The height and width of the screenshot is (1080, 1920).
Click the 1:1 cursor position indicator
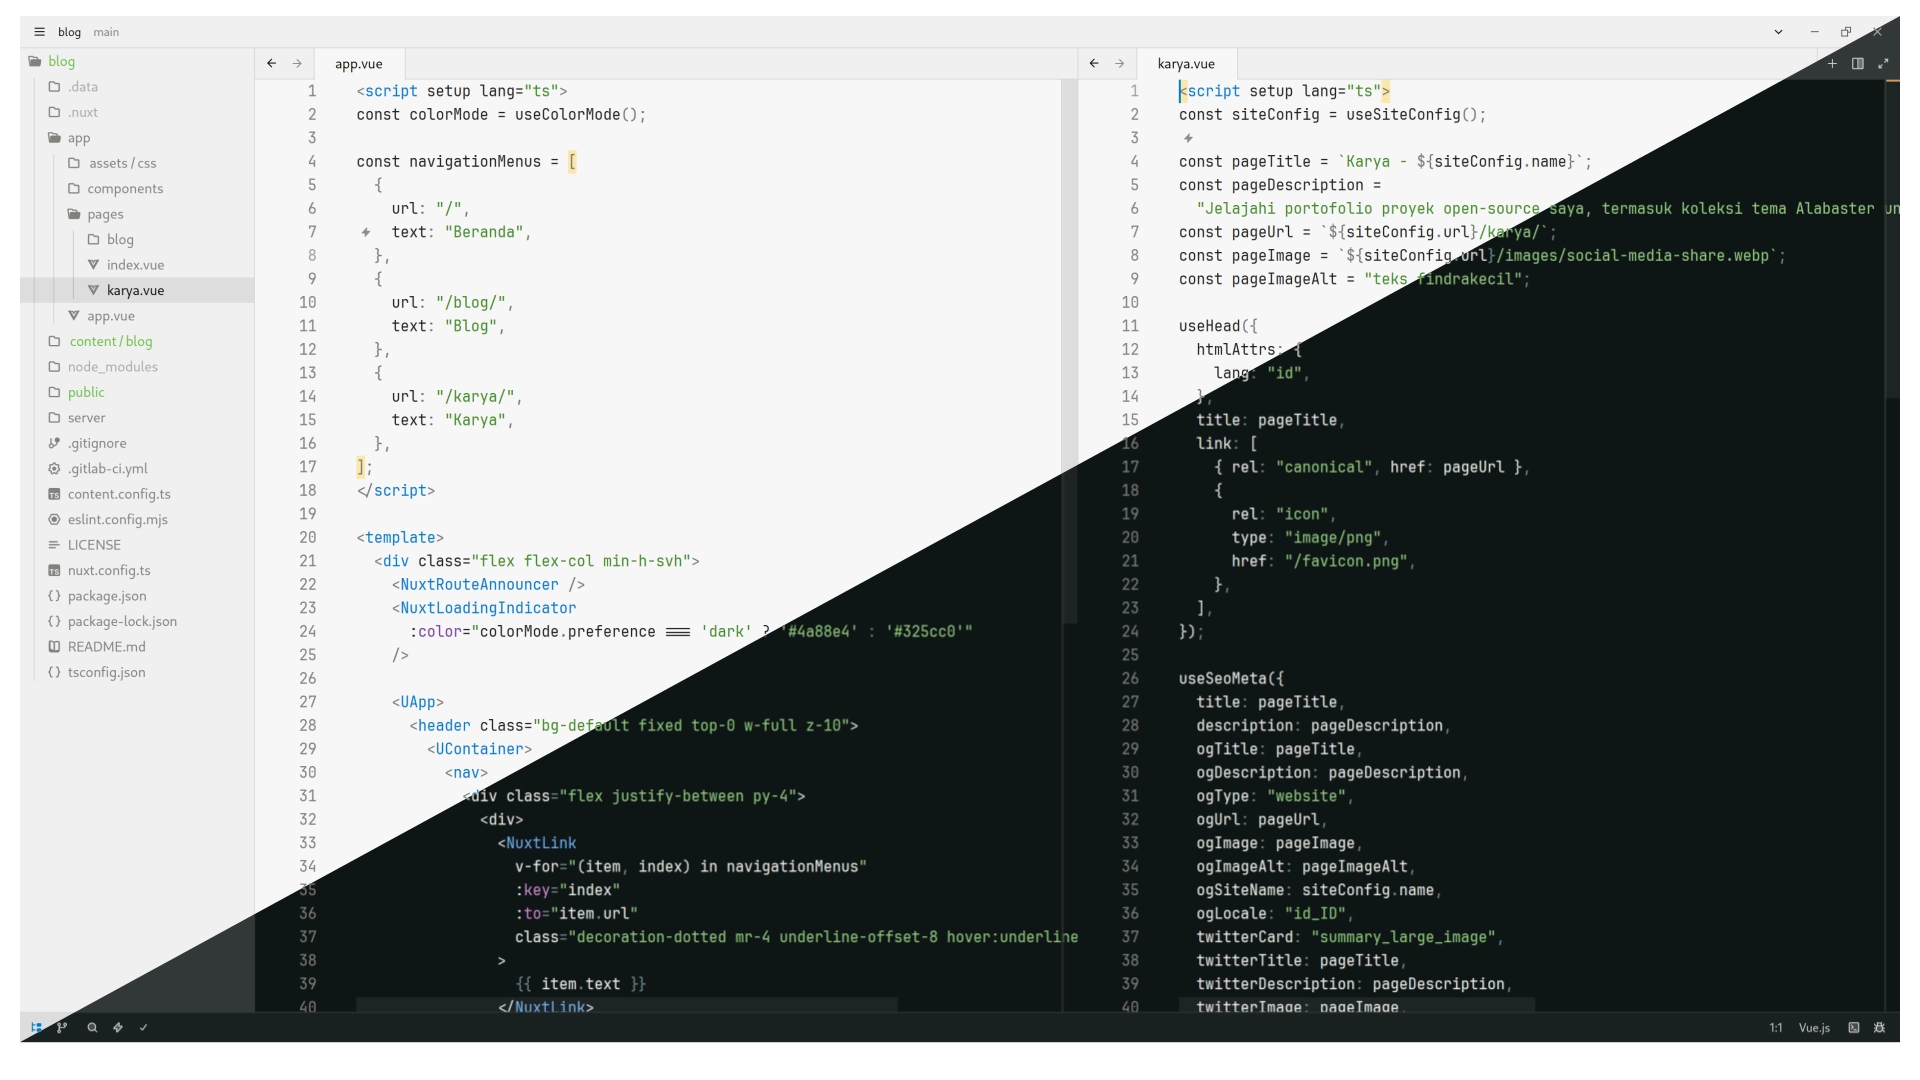(1776, 1027)
